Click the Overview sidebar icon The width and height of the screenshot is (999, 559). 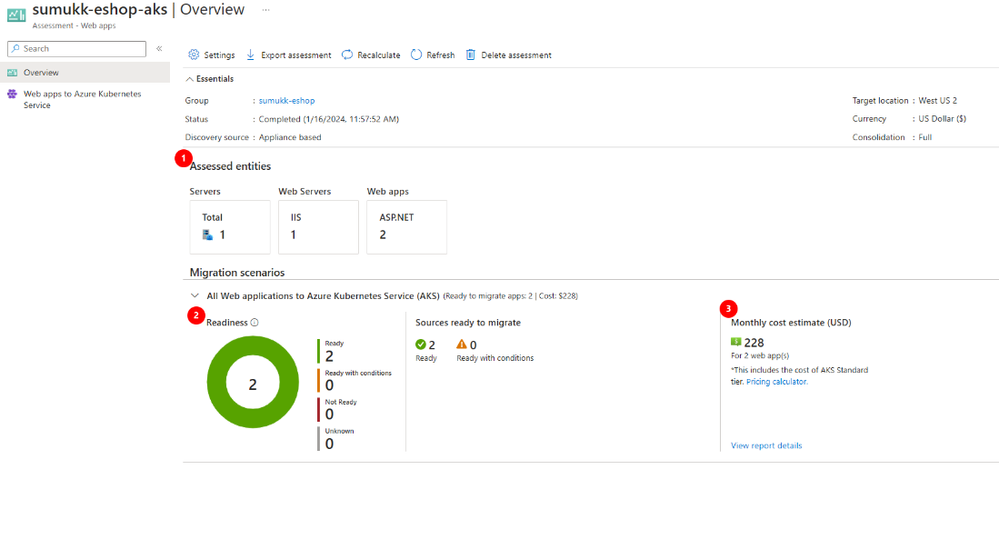click(x=12, y=73)
